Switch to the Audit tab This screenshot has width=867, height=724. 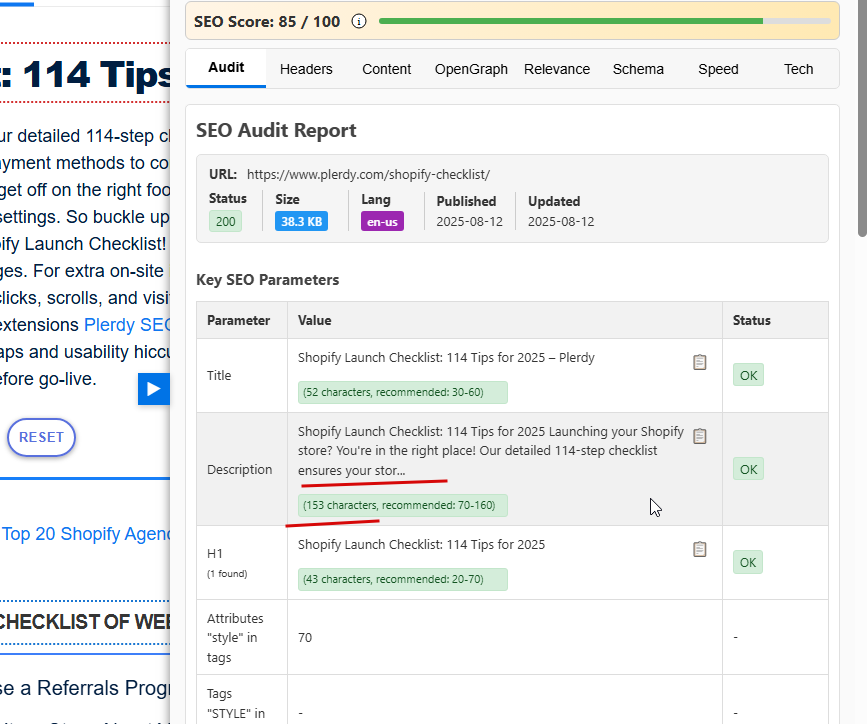[x=226, y=67]
